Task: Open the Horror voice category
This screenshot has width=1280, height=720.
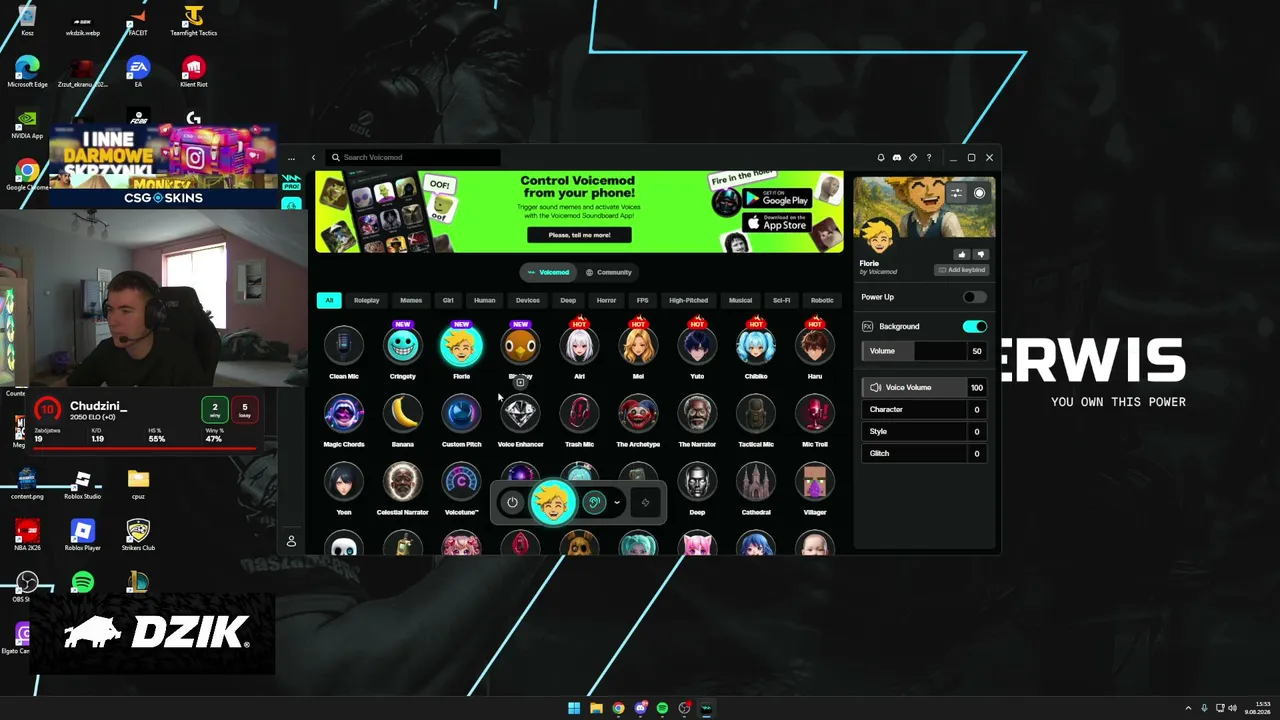Action: pyautogui.click(x=606, y=300)
